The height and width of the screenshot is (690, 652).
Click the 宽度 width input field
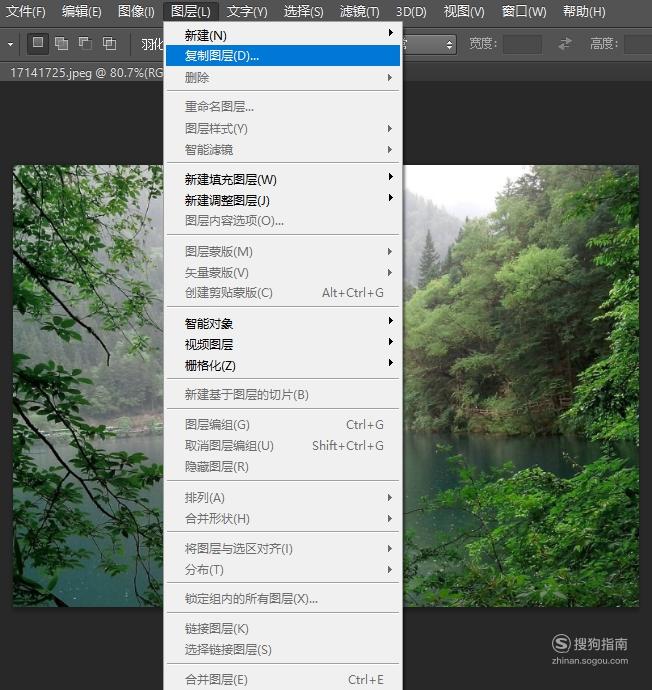coord(522,44)
